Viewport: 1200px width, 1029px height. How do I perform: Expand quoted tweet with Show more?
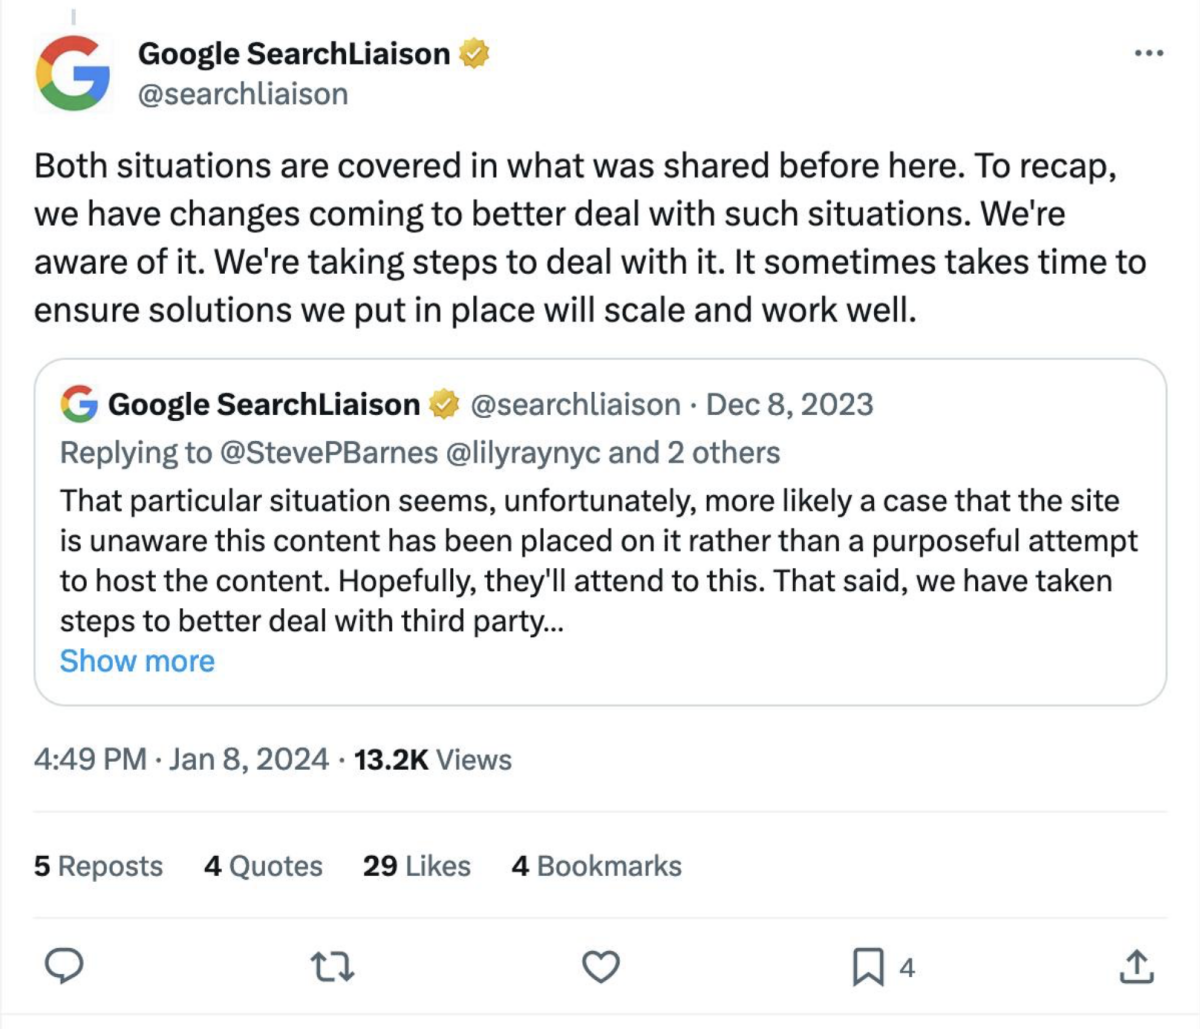pyautogui.click(x=137, y=661)
